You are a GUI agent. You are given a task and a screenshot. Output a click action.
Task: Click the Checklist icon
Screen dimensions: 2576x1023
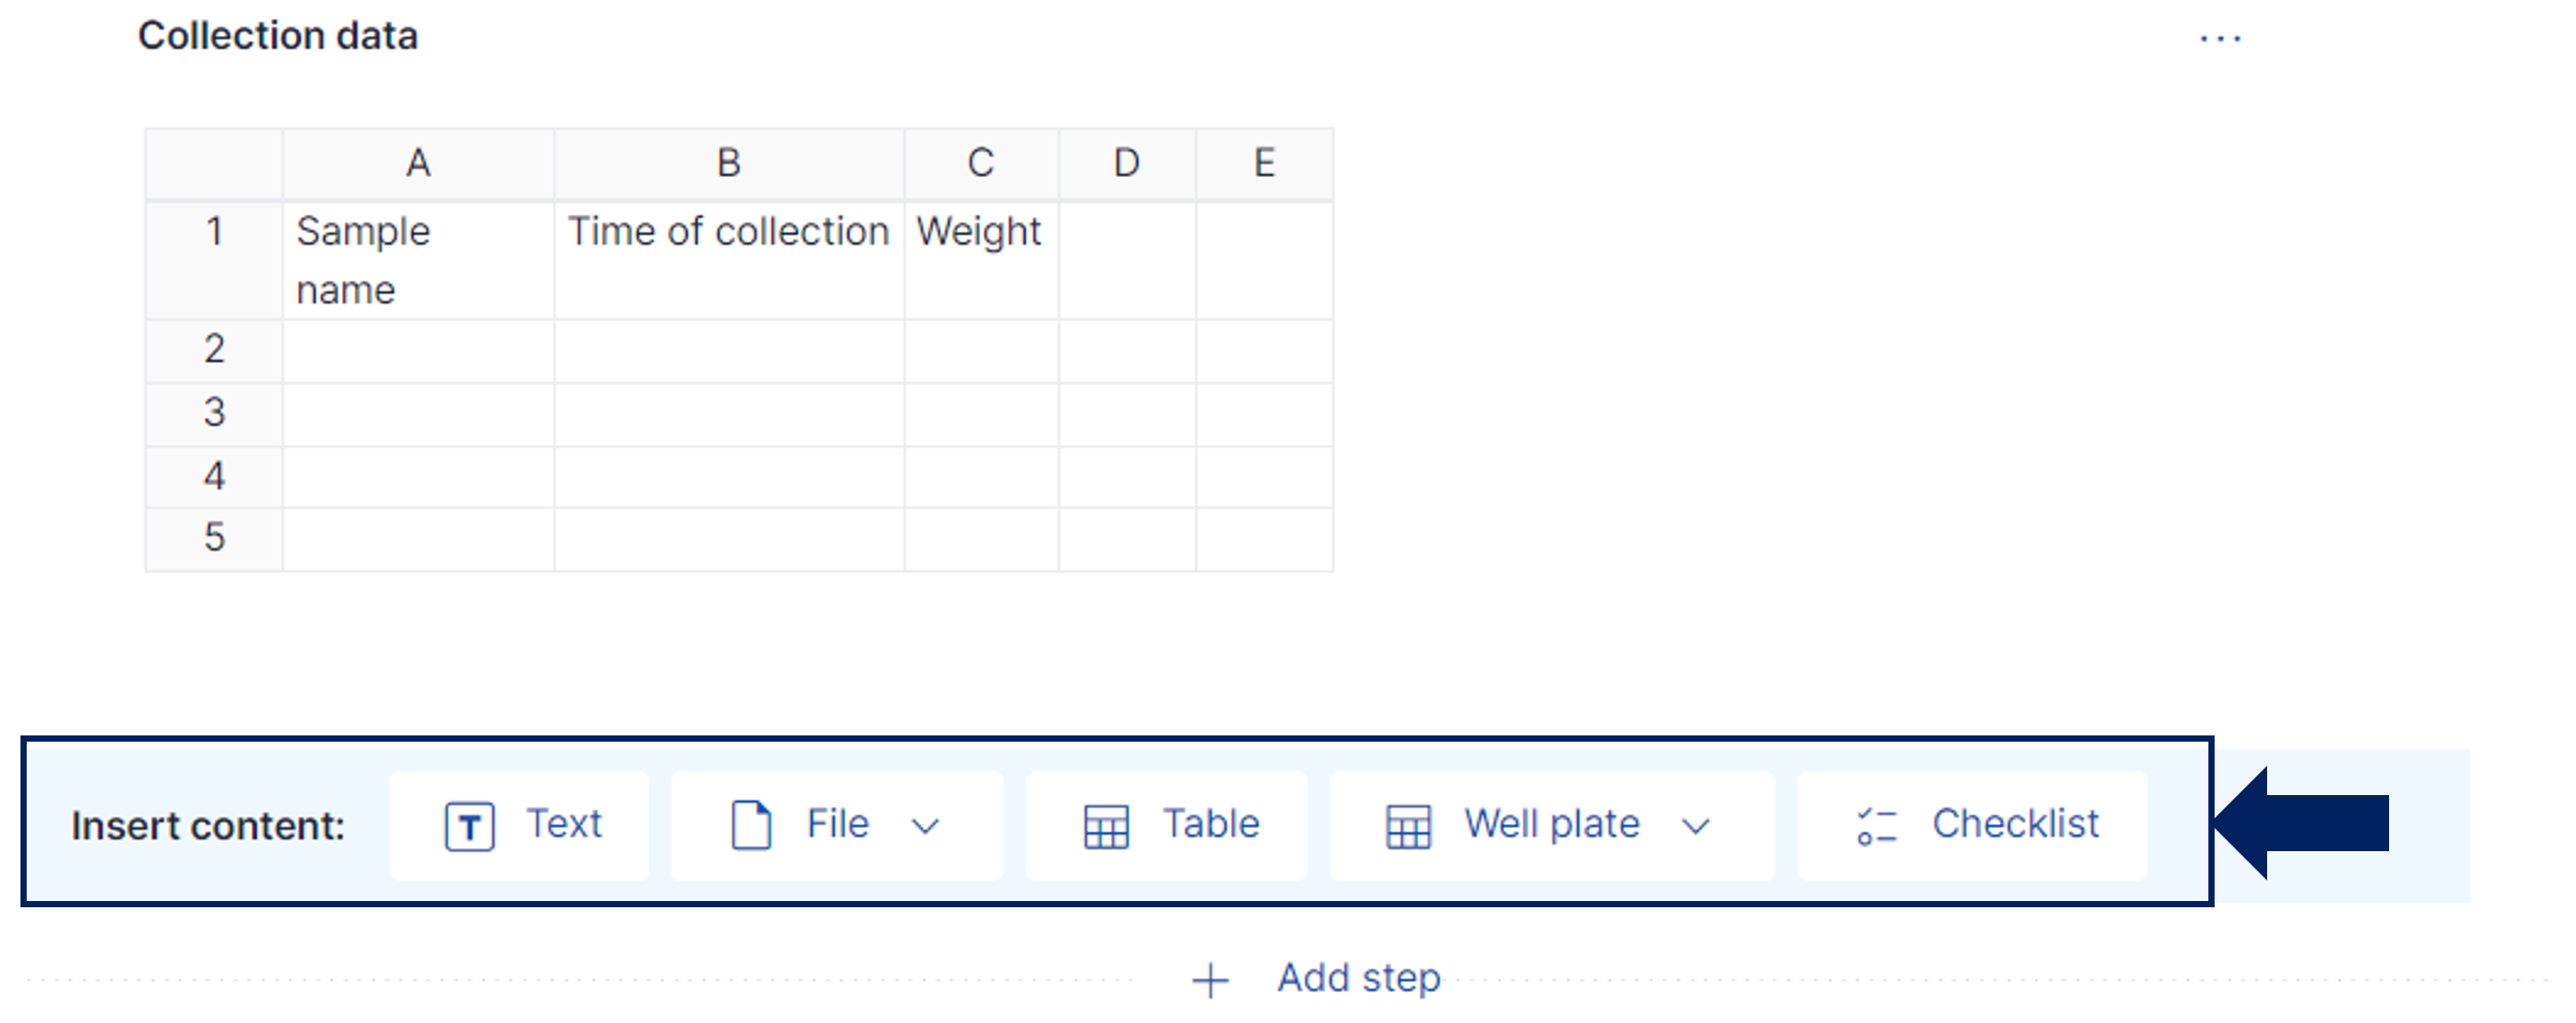point(1876,826)
